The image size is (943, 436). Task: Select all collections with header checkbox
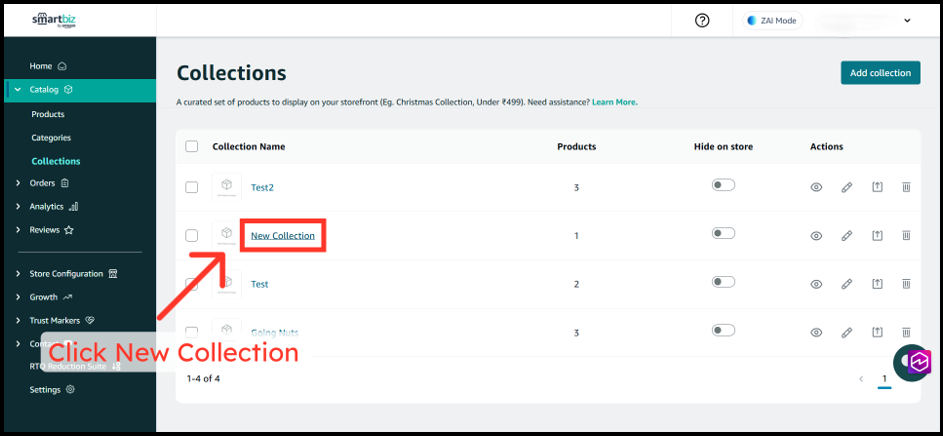tap(192, 146)
